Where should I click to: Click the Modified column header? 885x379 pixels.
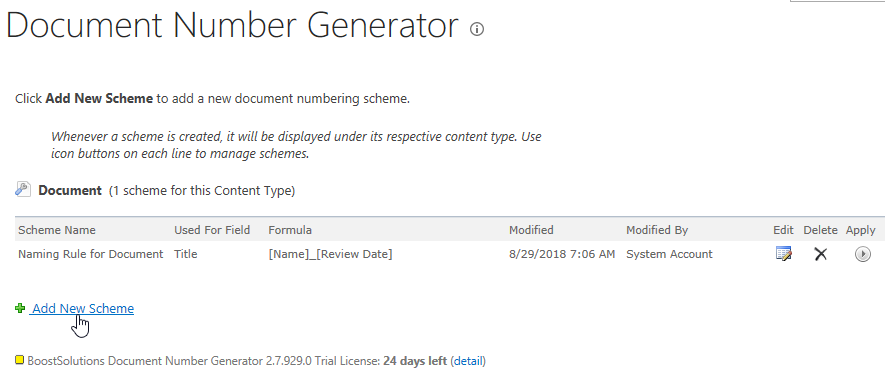(x=531, y=230)
